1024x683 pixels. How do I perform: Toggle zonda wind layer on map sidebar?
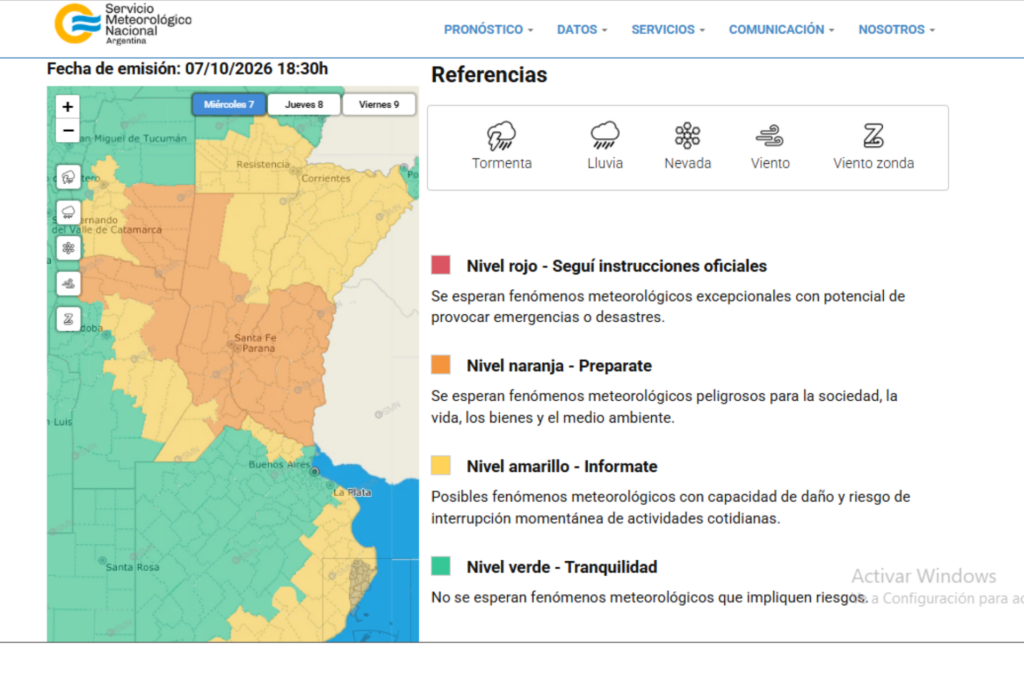pos(69,319)
